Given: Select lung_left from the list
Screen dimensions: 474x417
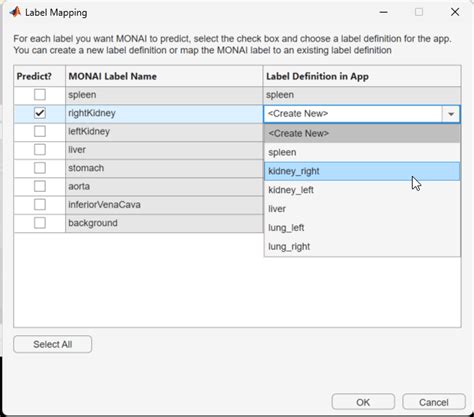Looking at the screenshot, I should click(x=362, y=228).
